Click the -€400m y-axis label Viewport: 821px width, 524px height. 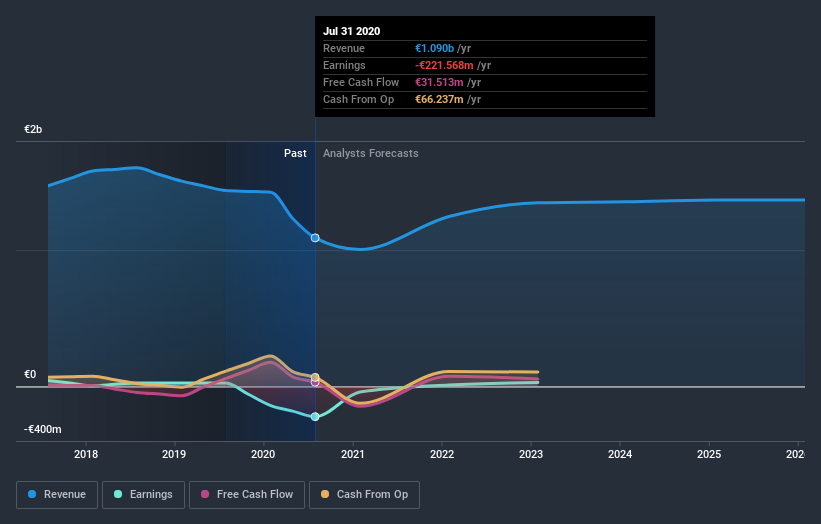(x=42, y=429)
